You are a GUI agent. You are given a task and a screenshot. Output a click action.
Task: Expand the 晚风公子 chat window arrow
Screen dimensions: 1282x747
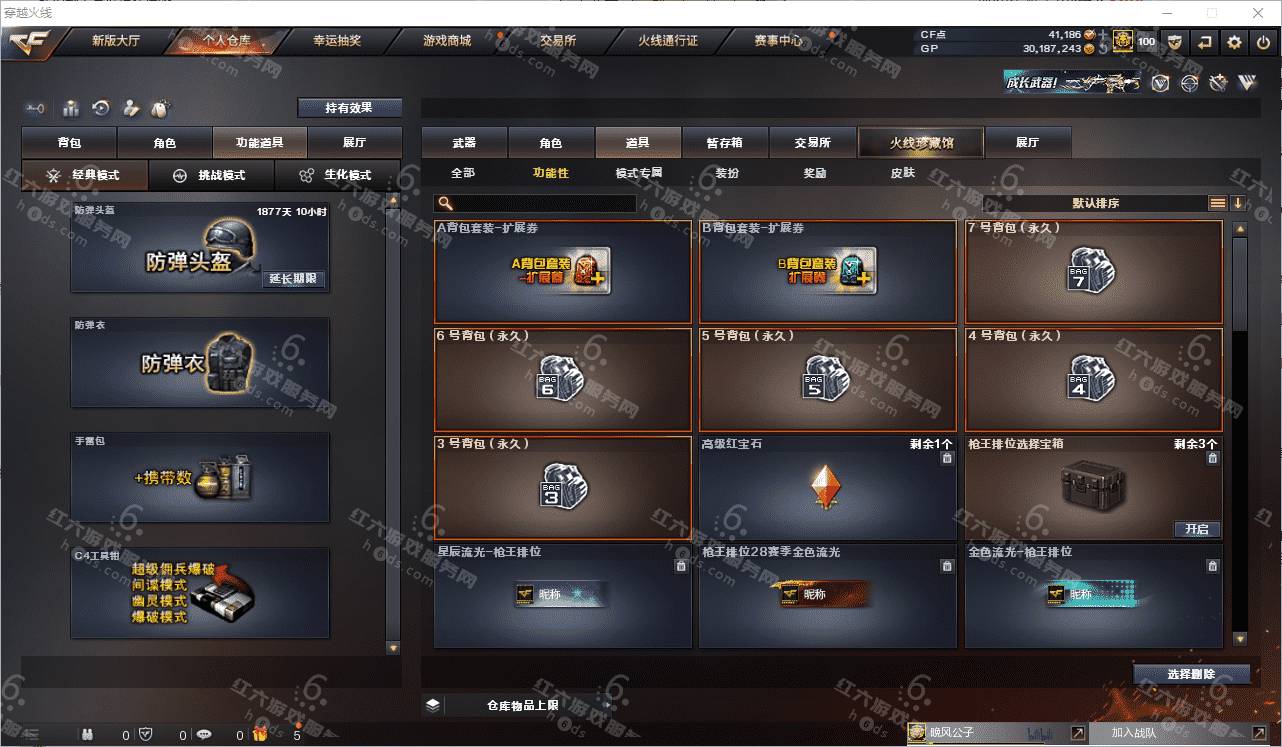pos(1077,733)
